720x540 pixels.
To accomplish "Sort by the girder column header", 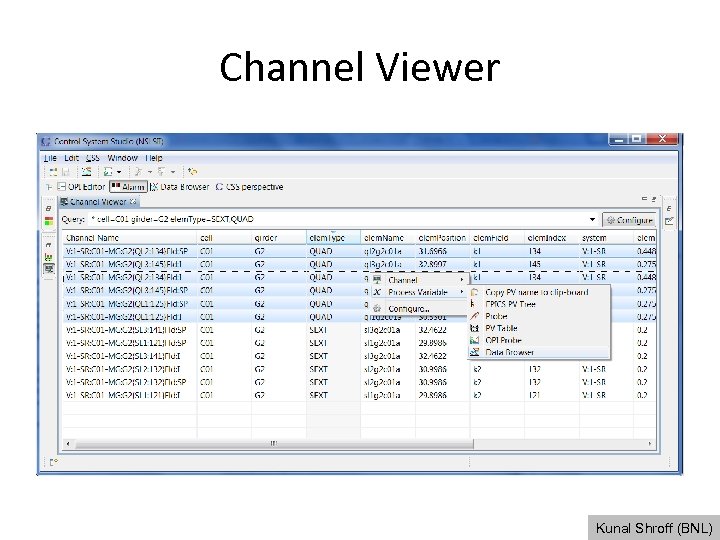I will pyautogui.click(x=279, y=238).
